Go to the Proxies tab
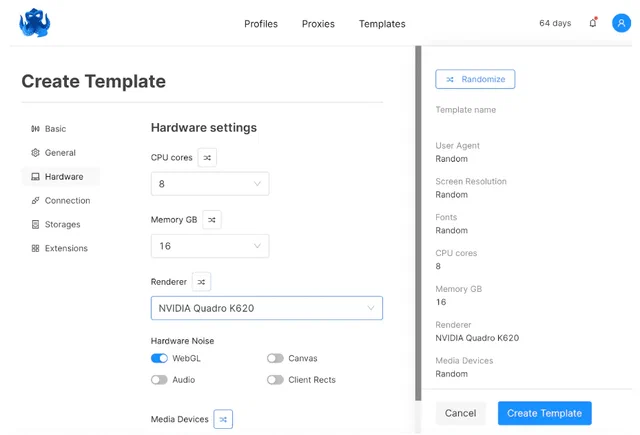640x435 pixels. (318, 24)
